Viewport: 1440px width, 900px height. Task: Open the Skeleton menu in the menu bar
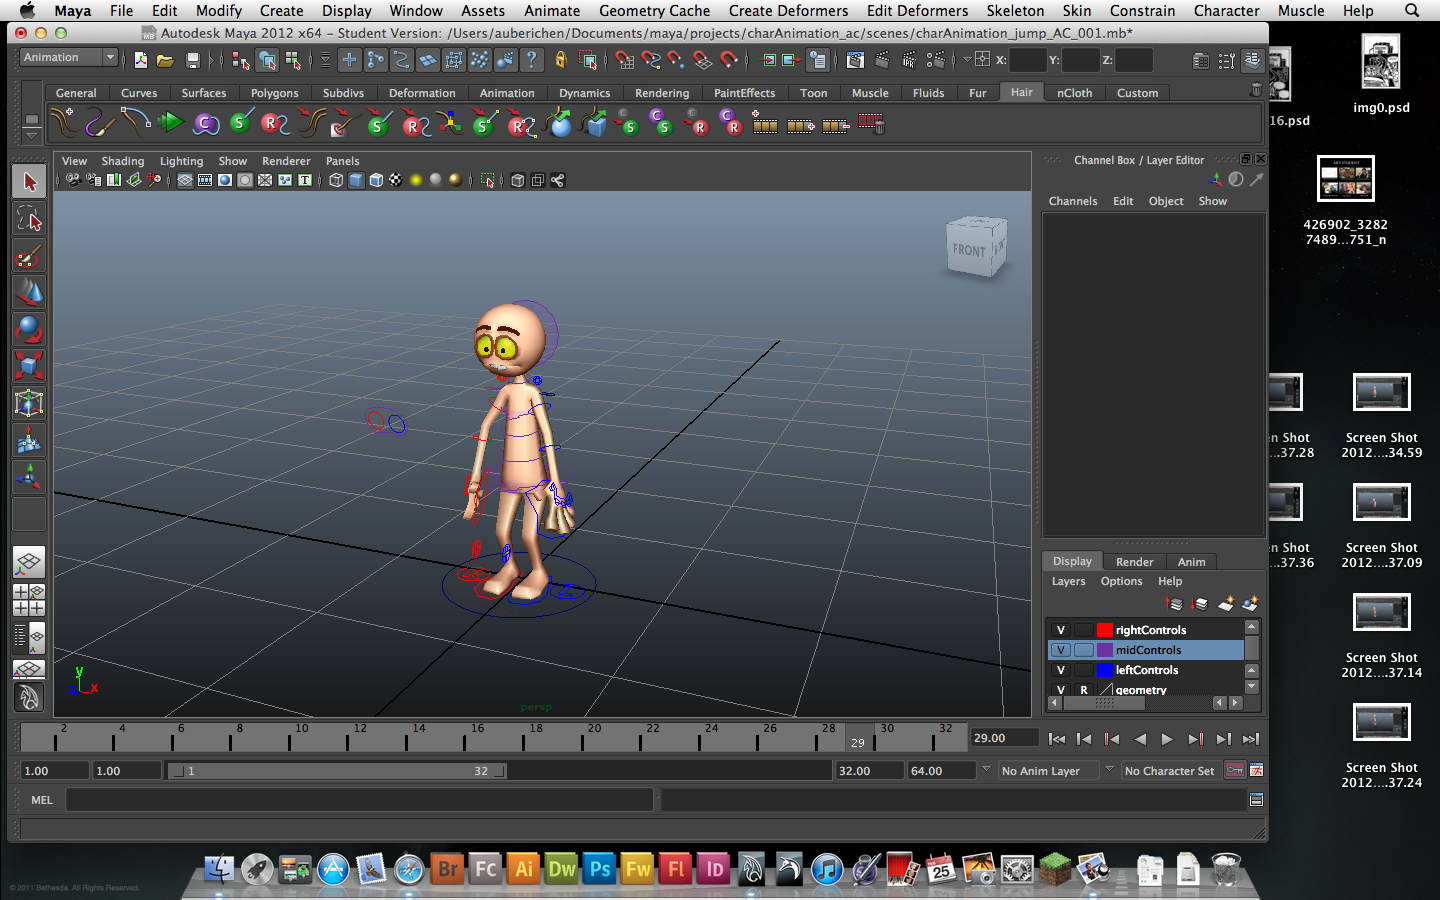(x=1015, y=11)
